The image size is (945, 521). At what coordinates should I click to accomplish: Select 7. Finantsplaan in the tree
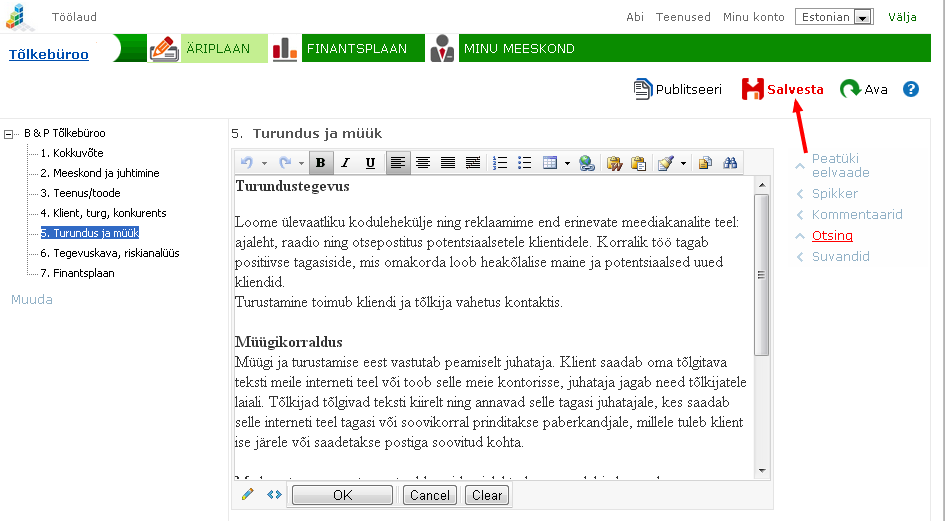tap(77, 273)
